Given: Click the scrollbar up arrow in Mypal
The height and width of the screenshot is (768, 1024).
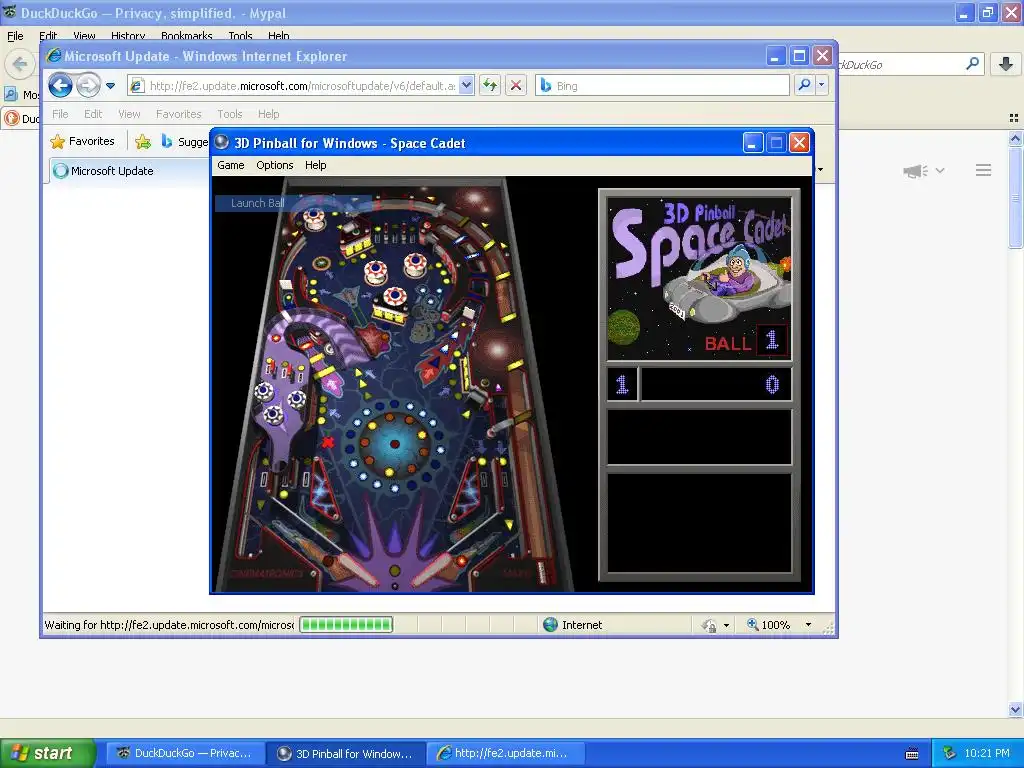Looking at the screenshot, I should click(x=1015, y=138).
